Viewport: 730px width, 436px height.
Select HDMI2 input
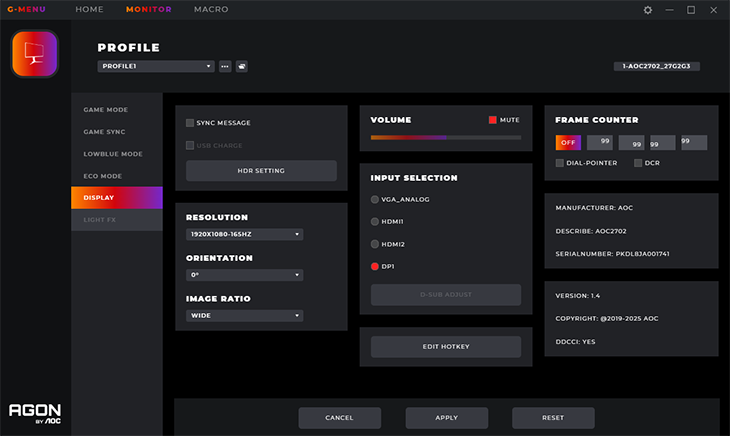375,244
